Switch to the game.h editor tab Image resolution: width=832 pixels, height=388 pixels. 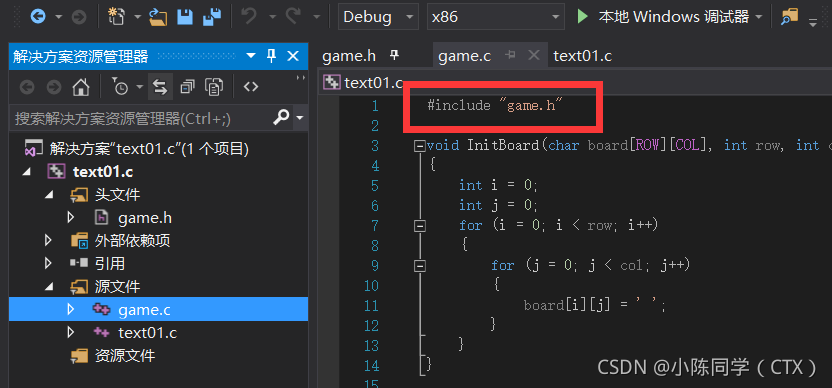pos(349,56)
